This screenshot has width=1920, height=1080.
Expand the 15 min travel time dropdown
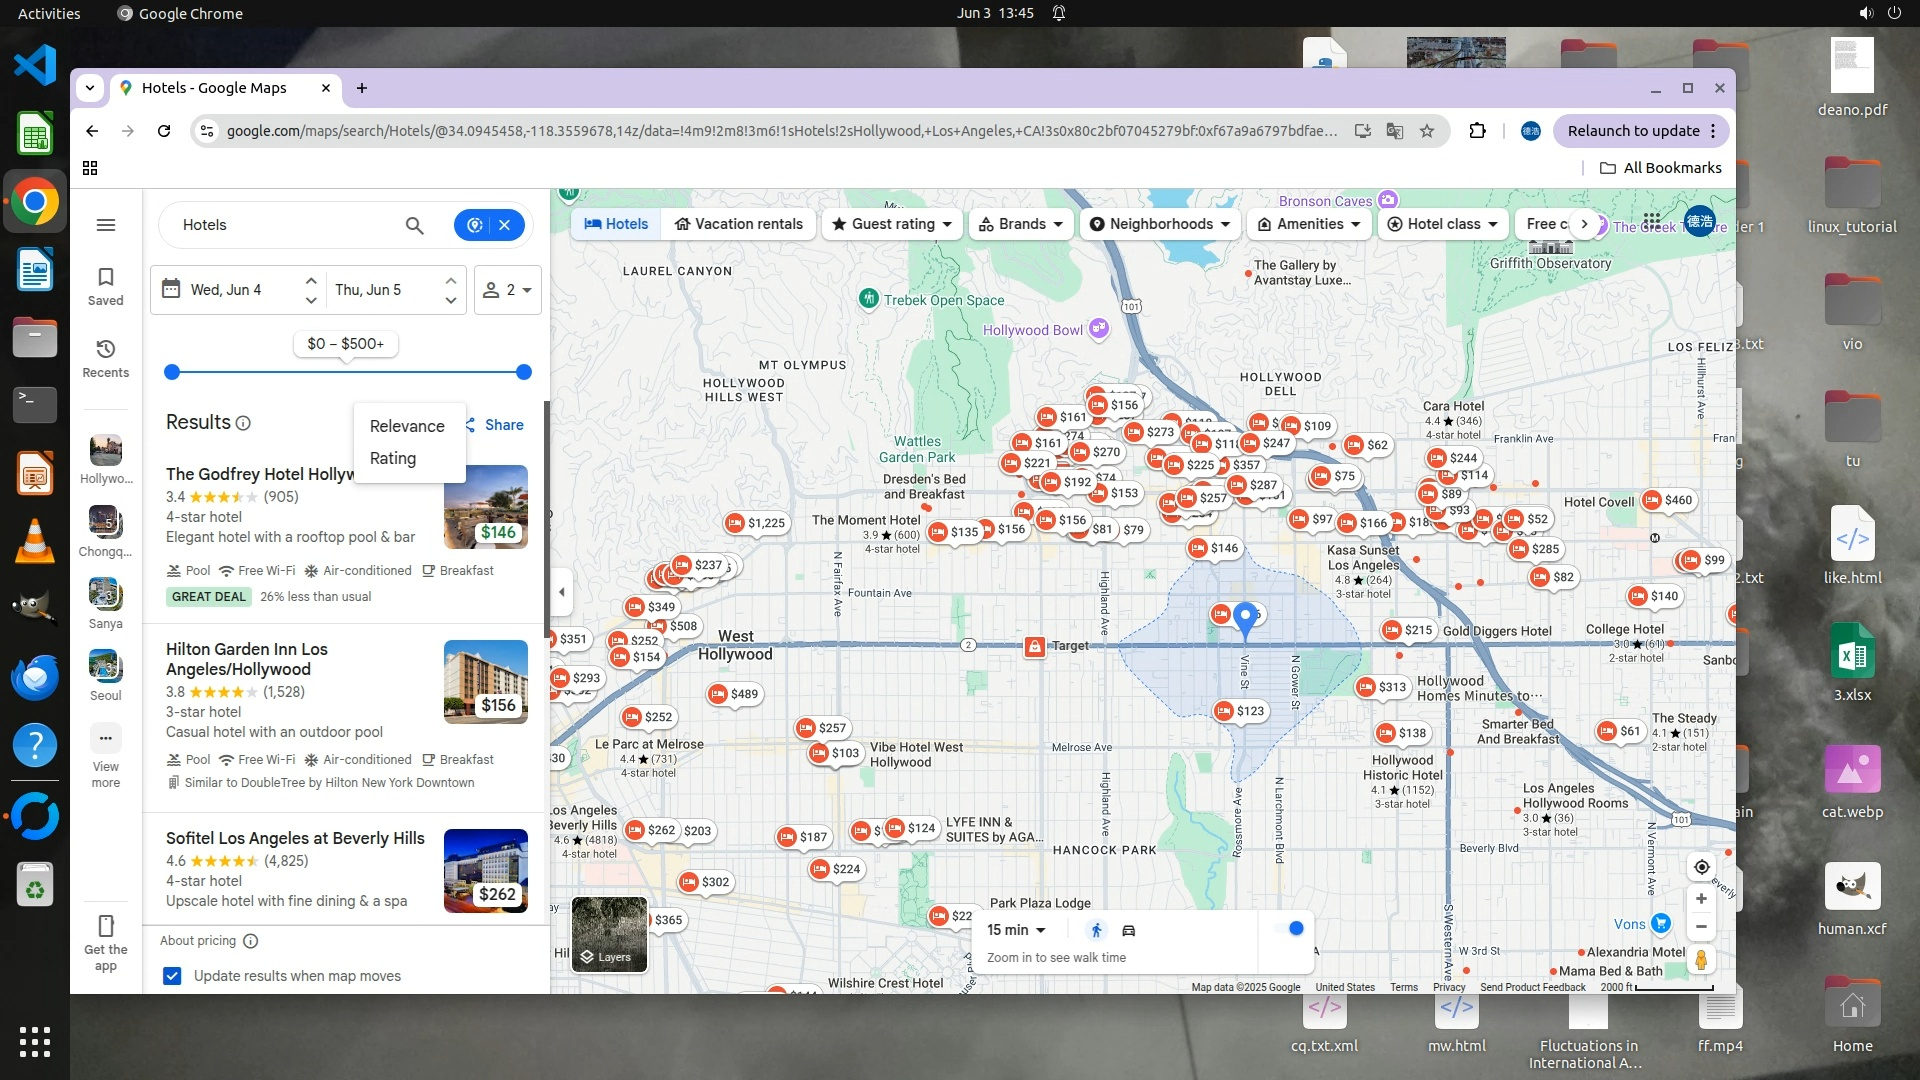point(1016,930)
